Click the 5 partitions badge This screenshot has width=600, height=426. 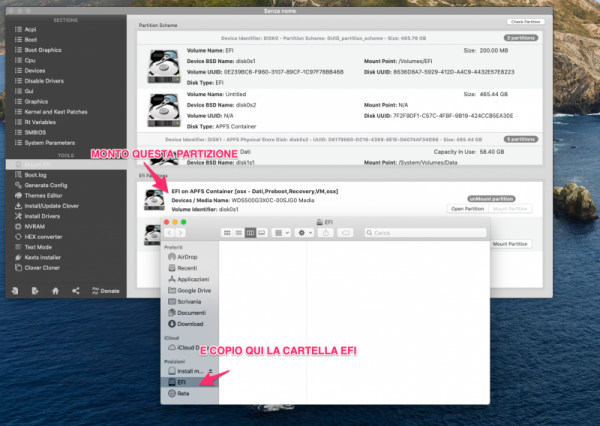(521, 139)
